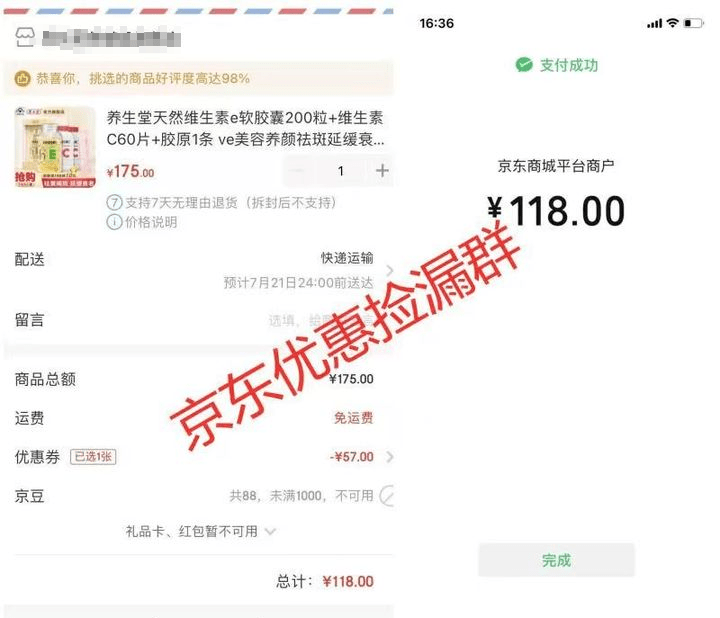Tap the 7-day return policy icon
Viewport: 720px width, 618px height.
pyautogui.click(x=114, y=202)
